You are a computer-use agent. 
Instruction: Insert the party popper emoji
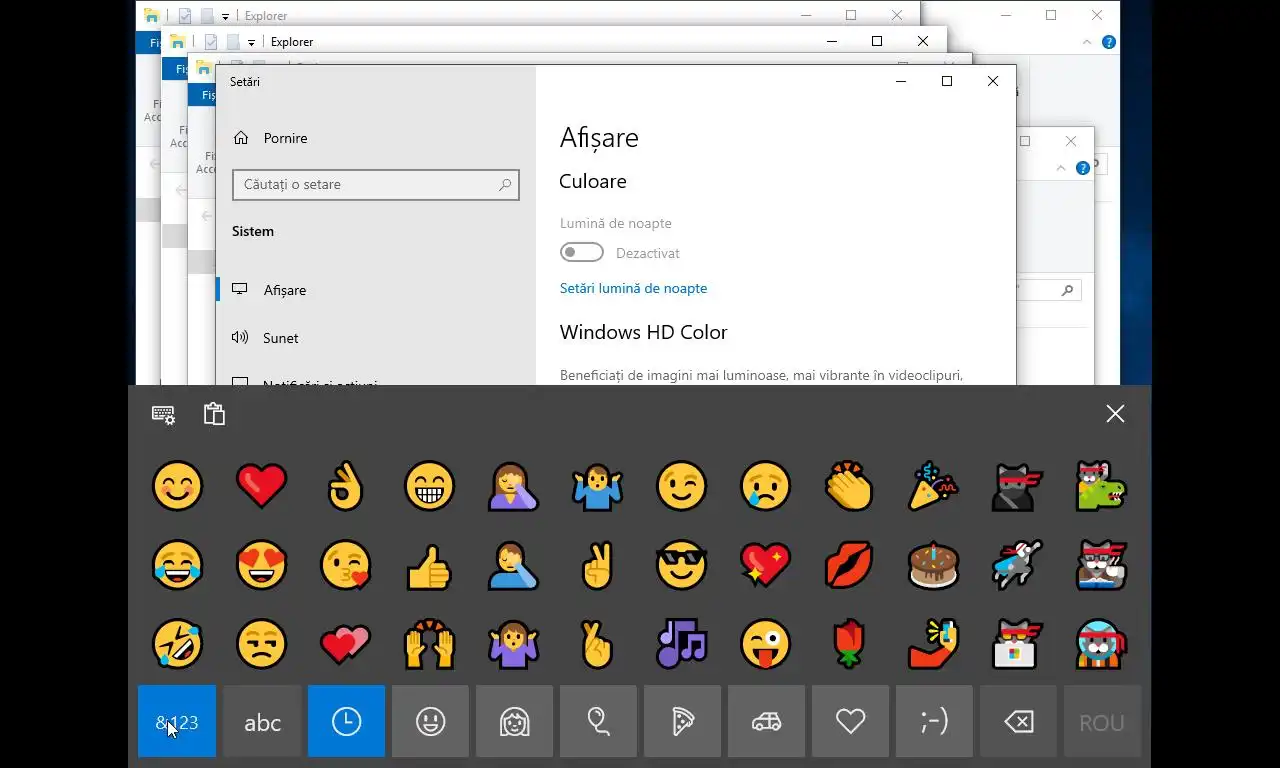[933, 487]
